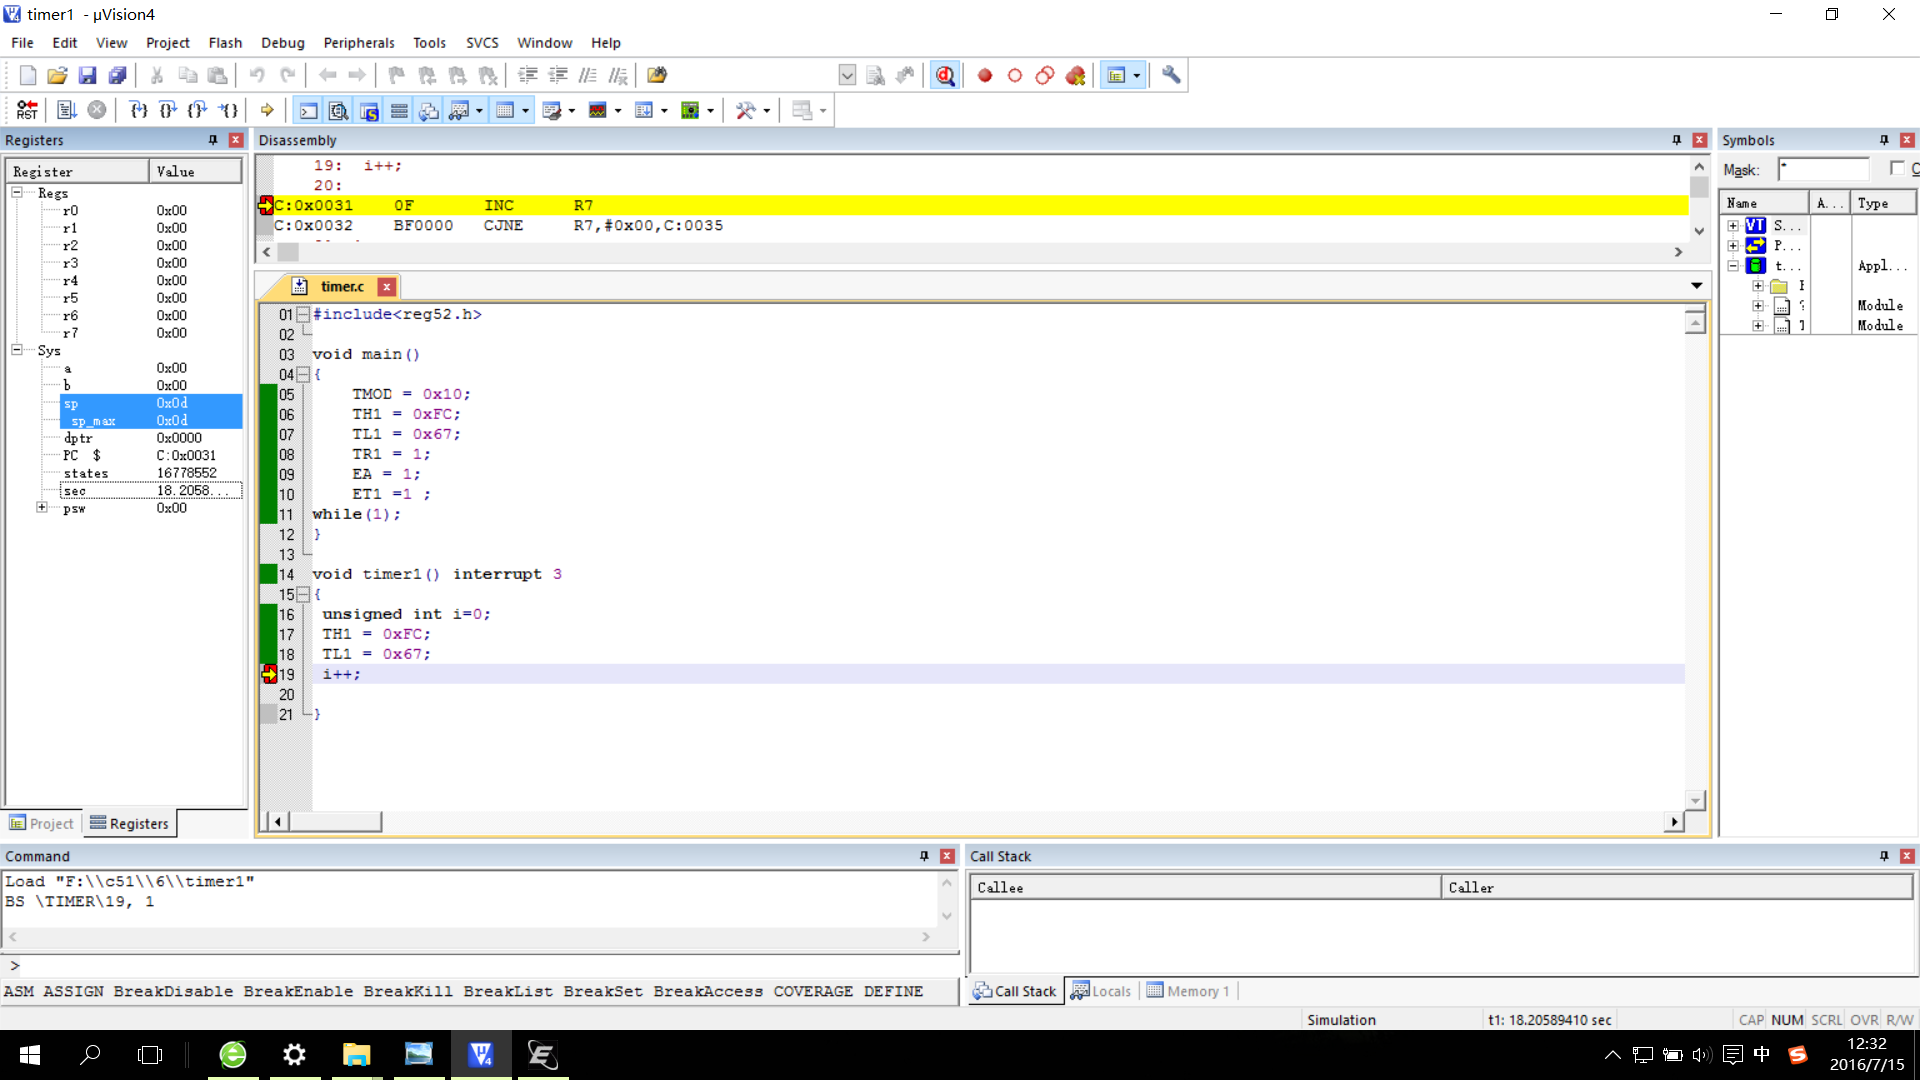This screenshot has width=1920, height=1080.
Task: Toggle the Registers window button
Action: coord(399,110)
